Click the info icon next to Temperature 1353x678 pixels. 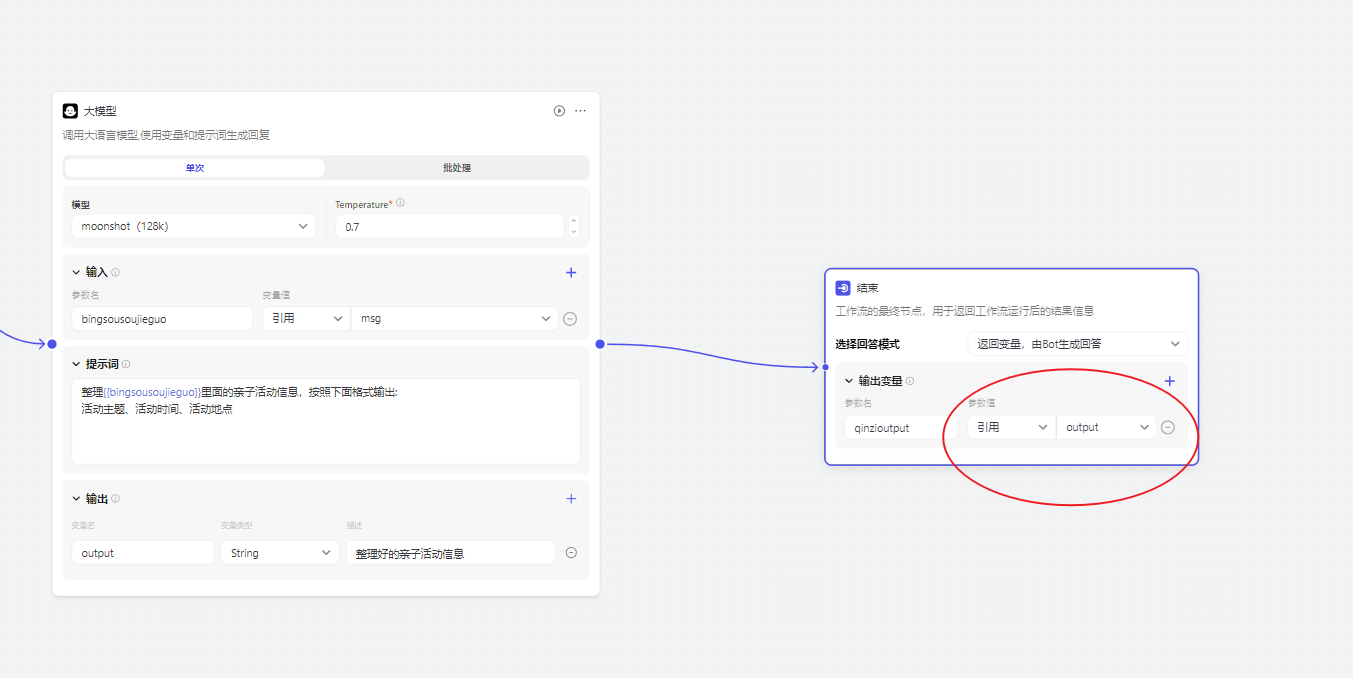tap(400, 203)
